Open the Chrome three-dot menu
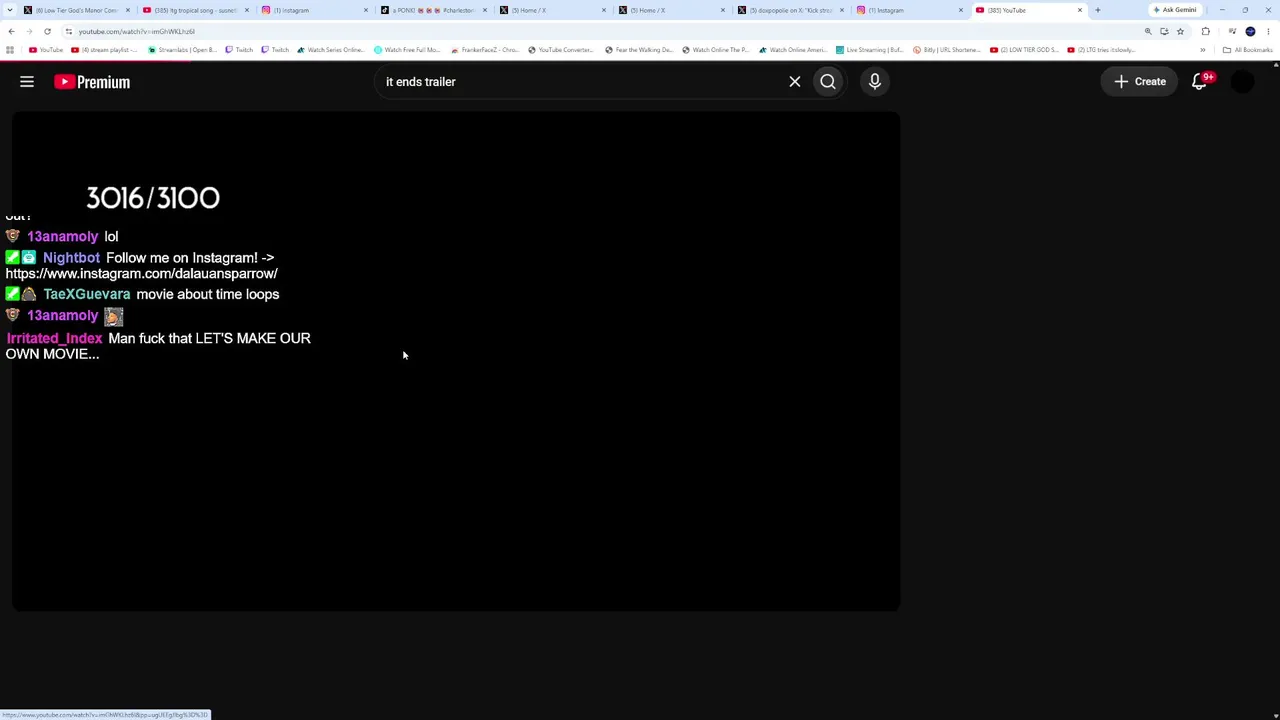 click(x=1268, y=31)
